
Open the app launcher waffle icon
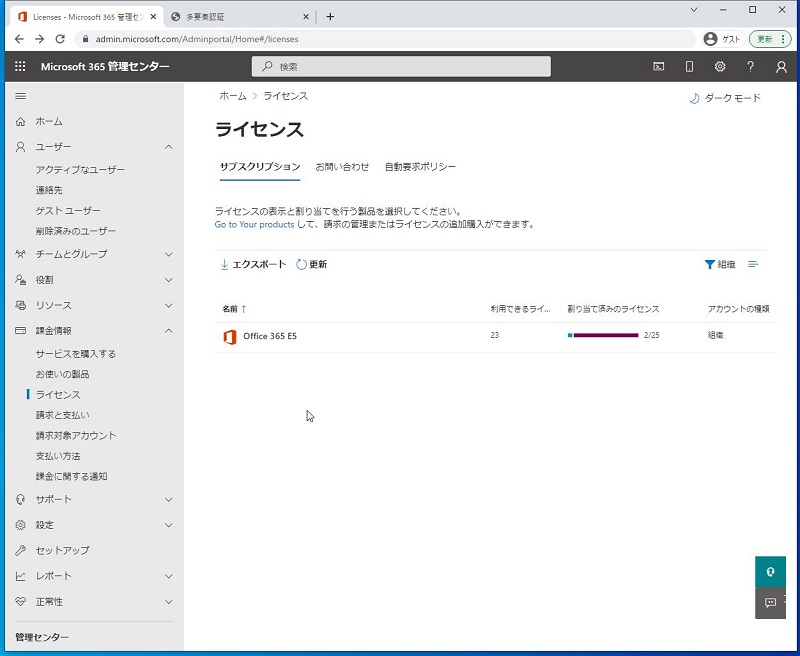coord(20,66)
